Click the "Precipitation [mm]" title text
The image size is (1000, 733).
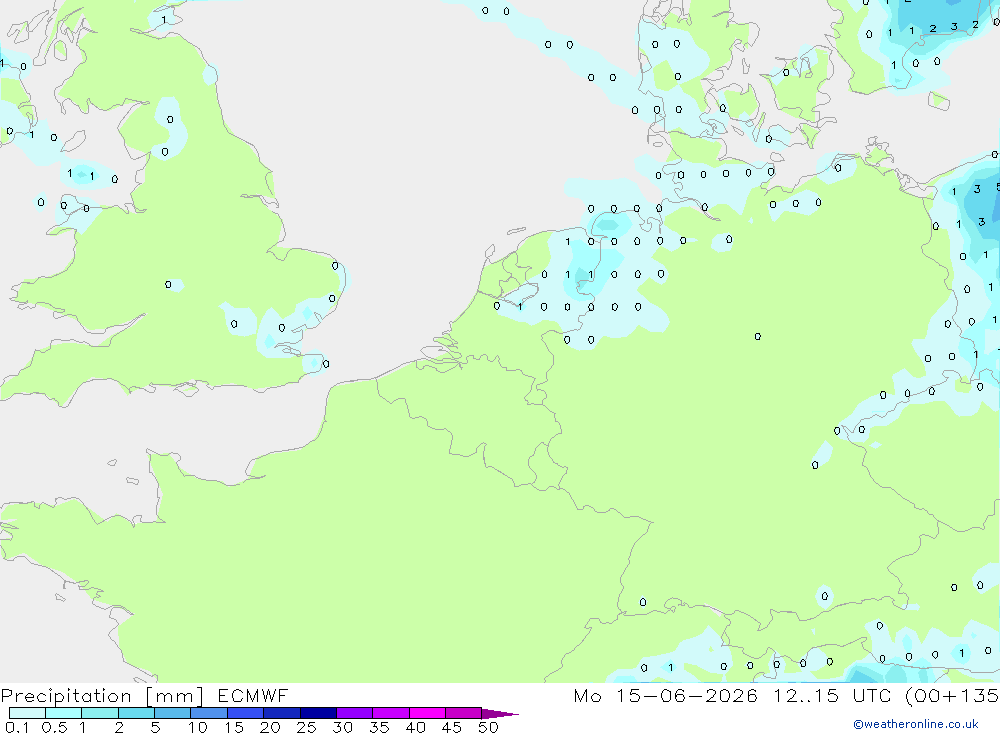(x=102, y=696)
